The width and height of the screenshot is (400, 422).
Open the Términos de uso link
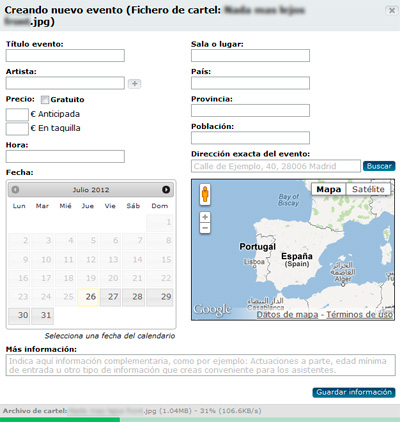click(x=359, y=314)
